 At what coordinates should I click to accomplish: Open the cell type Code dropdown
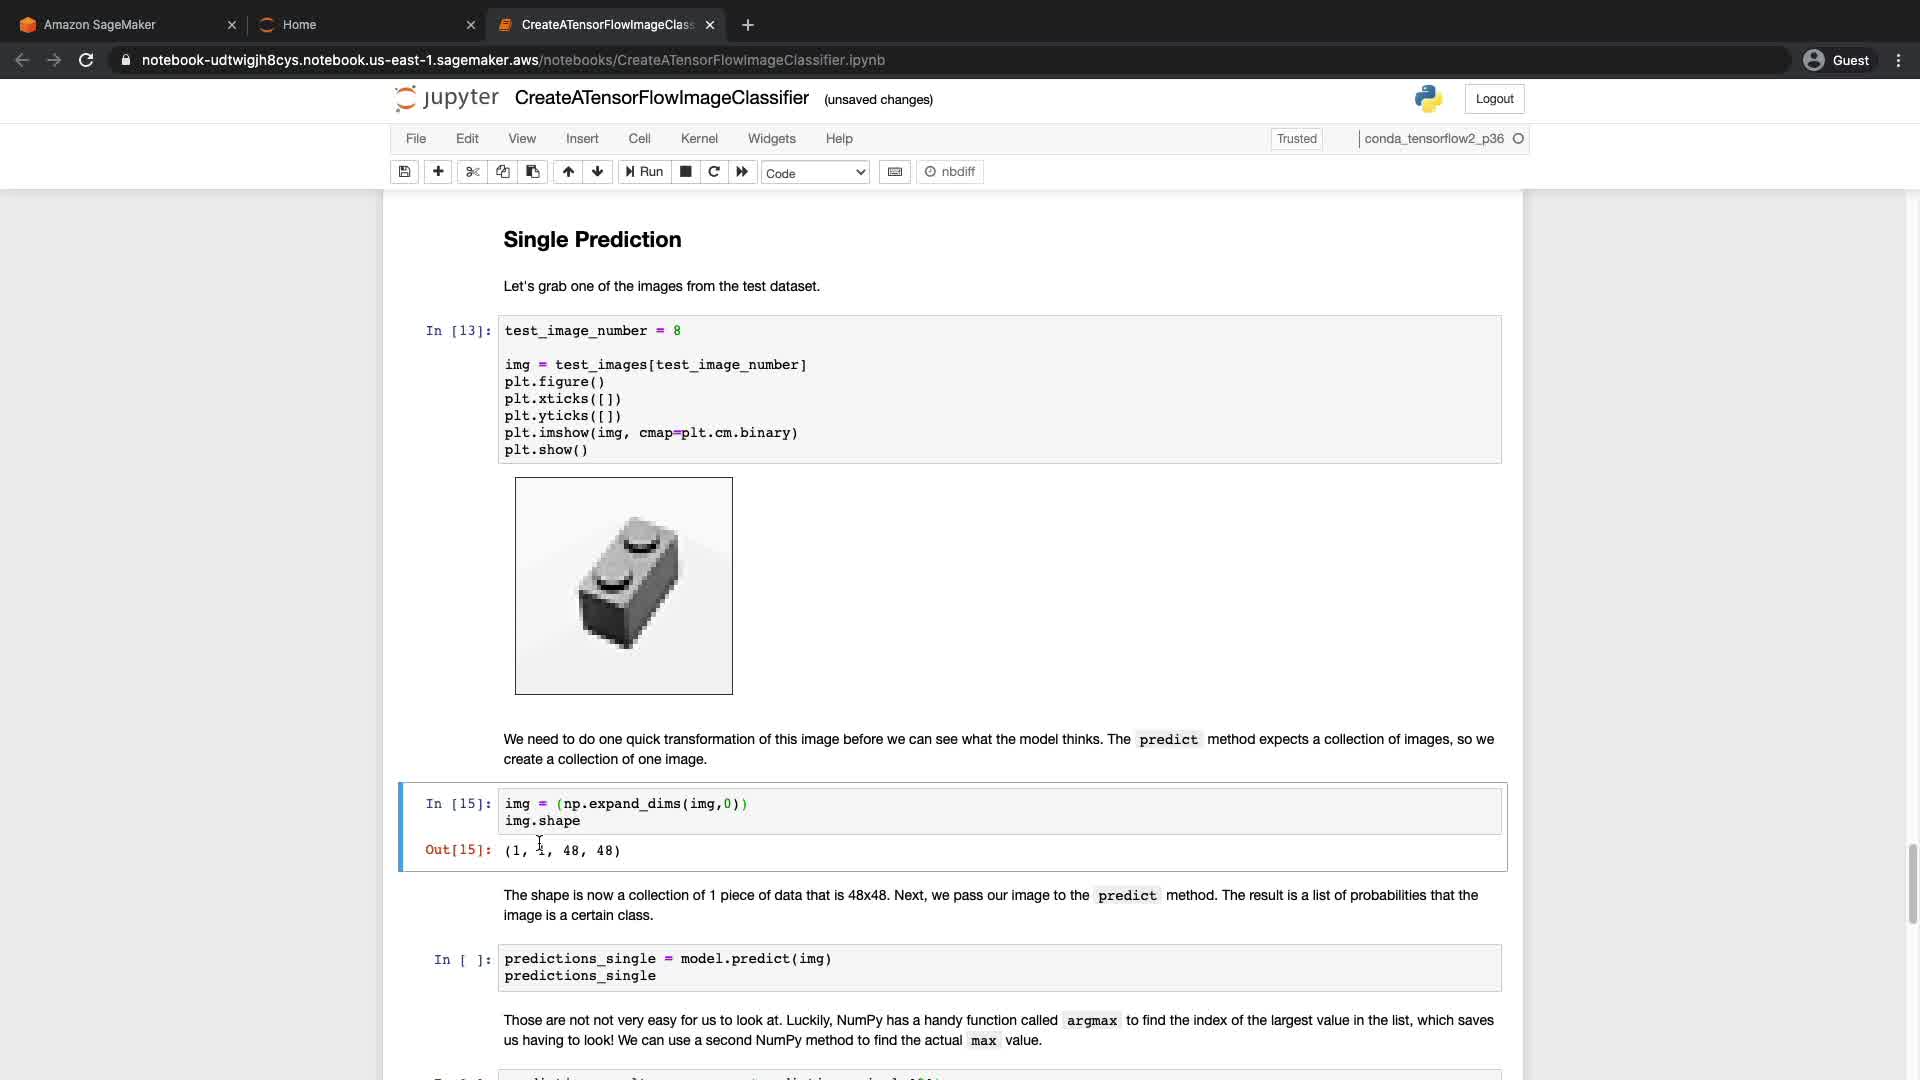815,173
